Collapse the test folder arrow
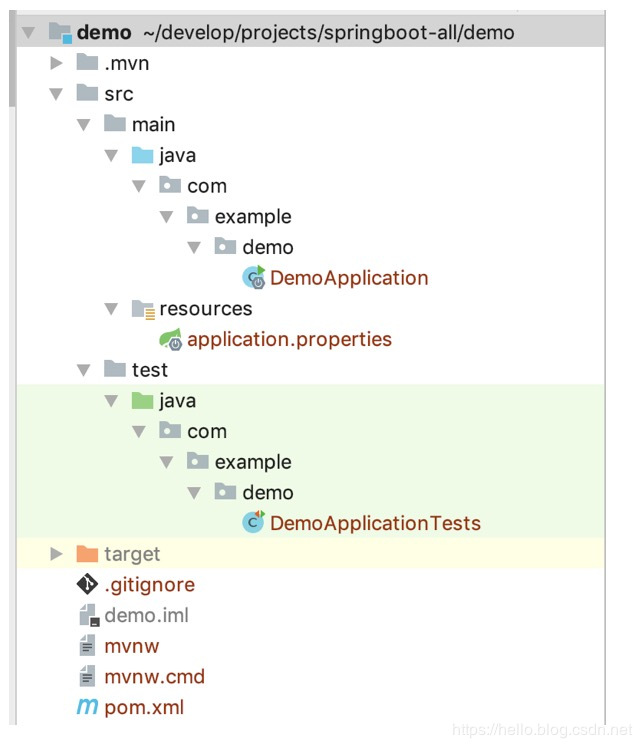Viewport: 642px width, 748px height. pyautogui.click(x=84, y=370)
